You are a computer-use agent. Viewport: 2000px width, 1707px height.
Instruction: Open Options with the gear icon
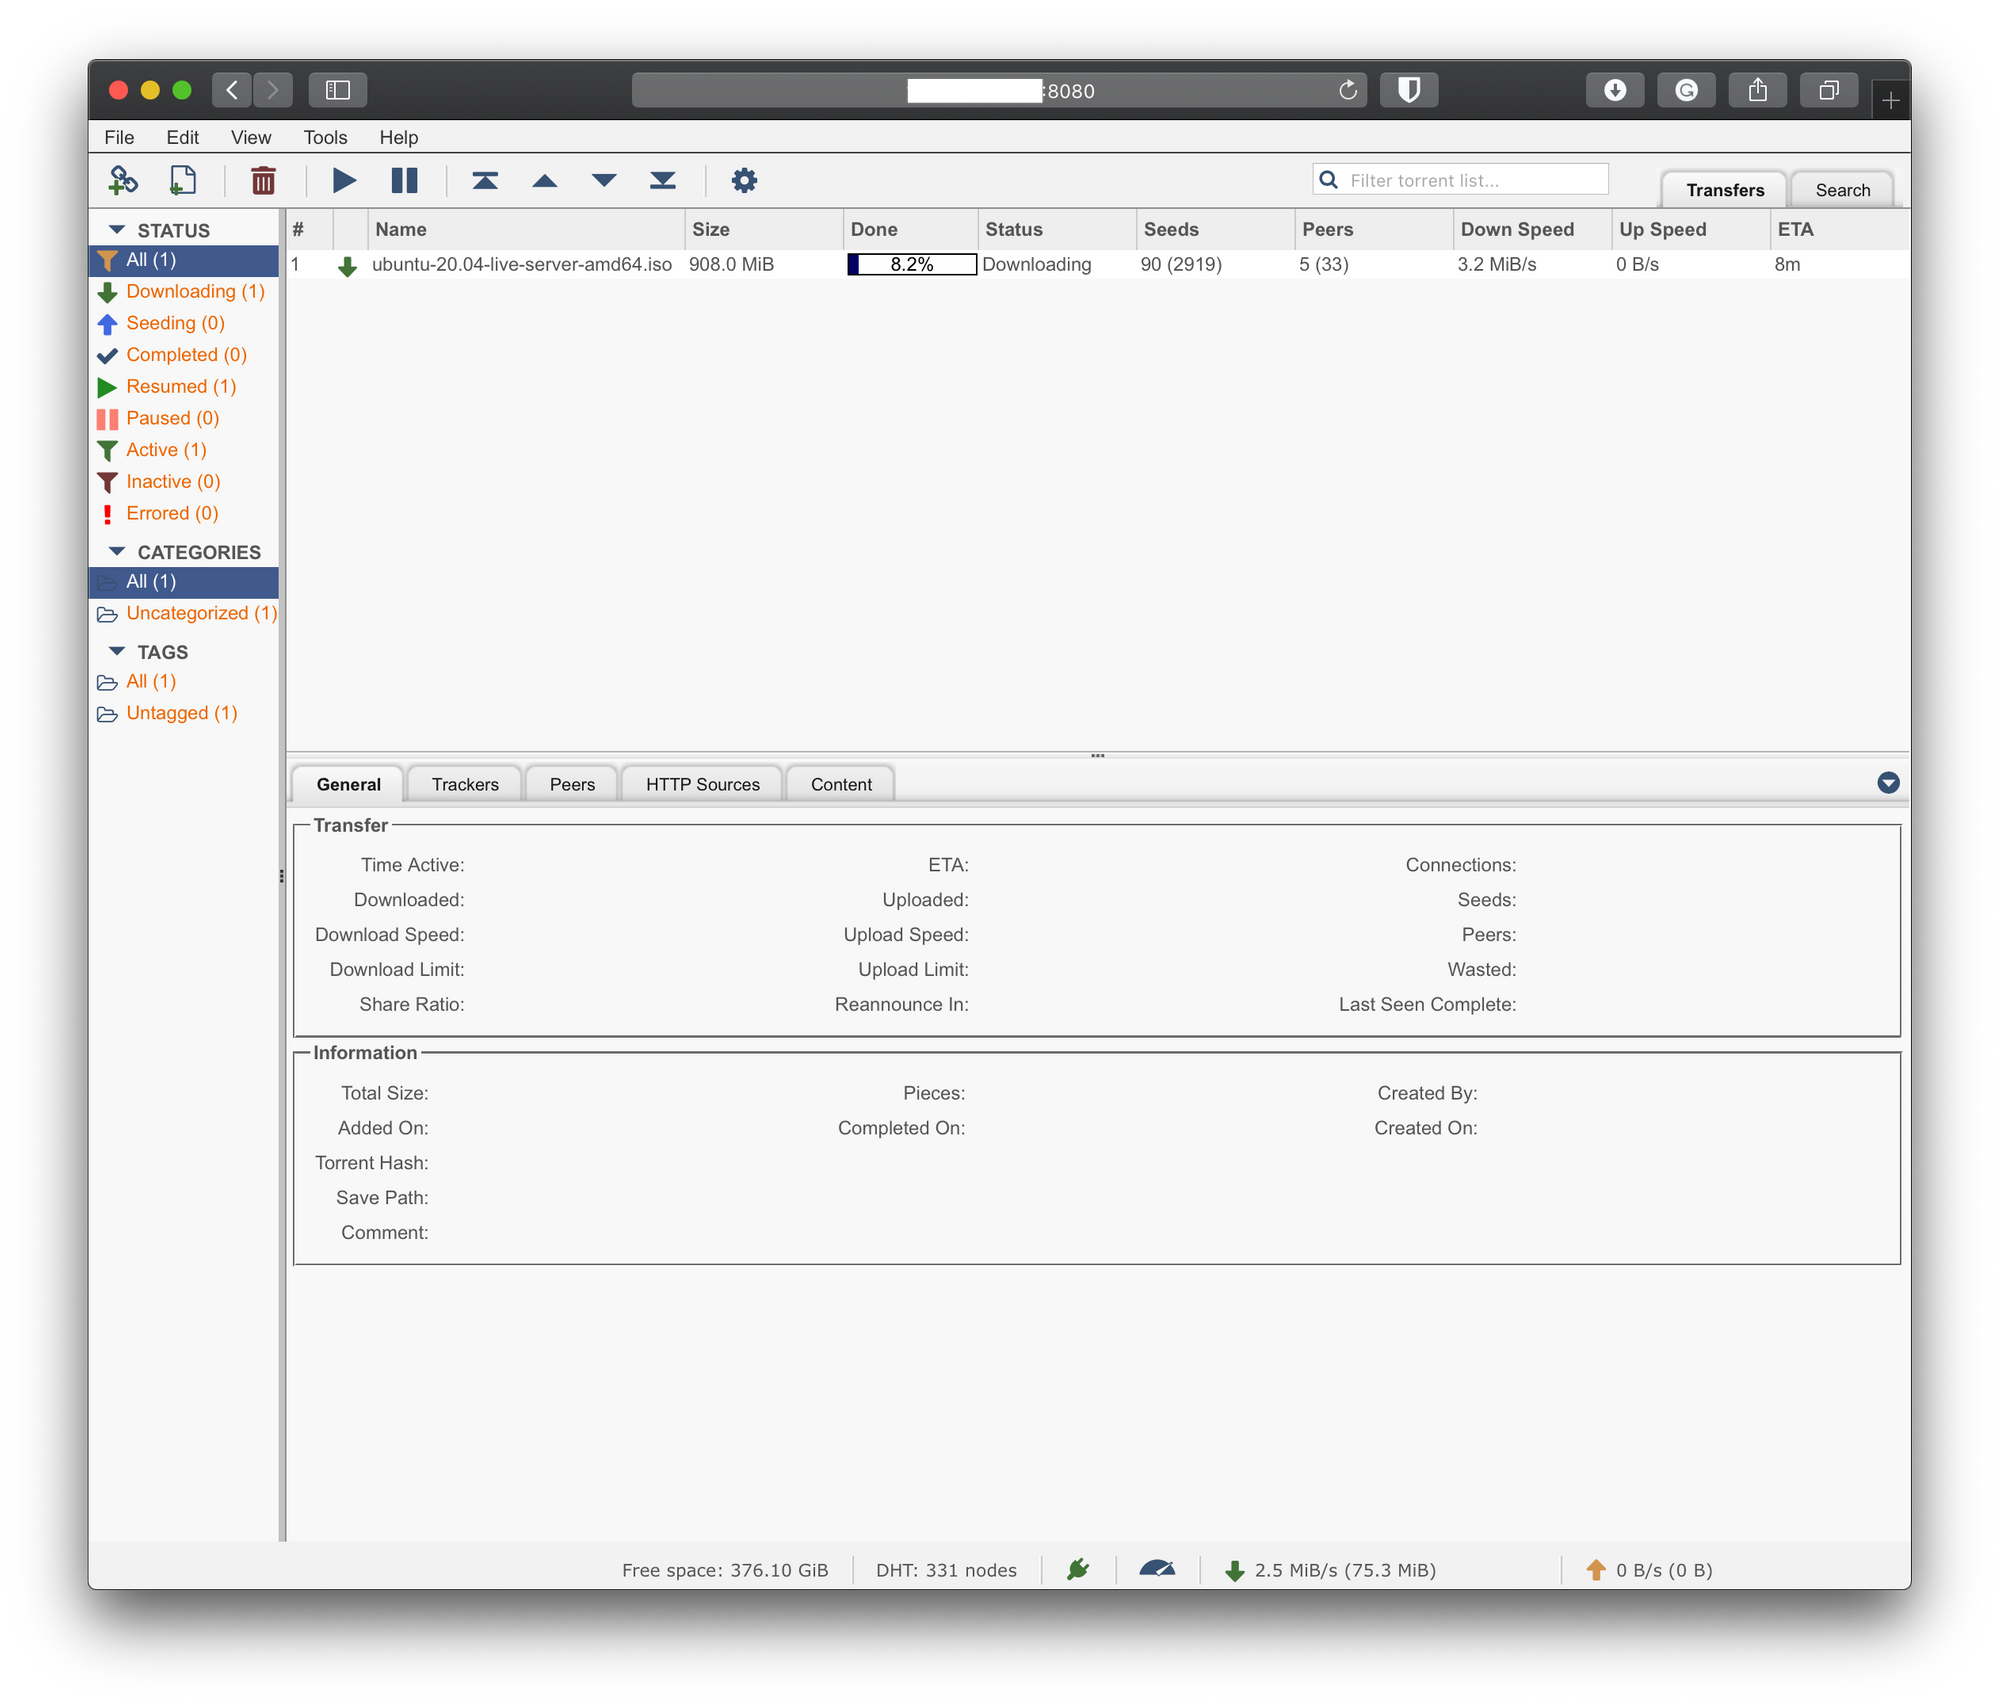tap(744, 180)
